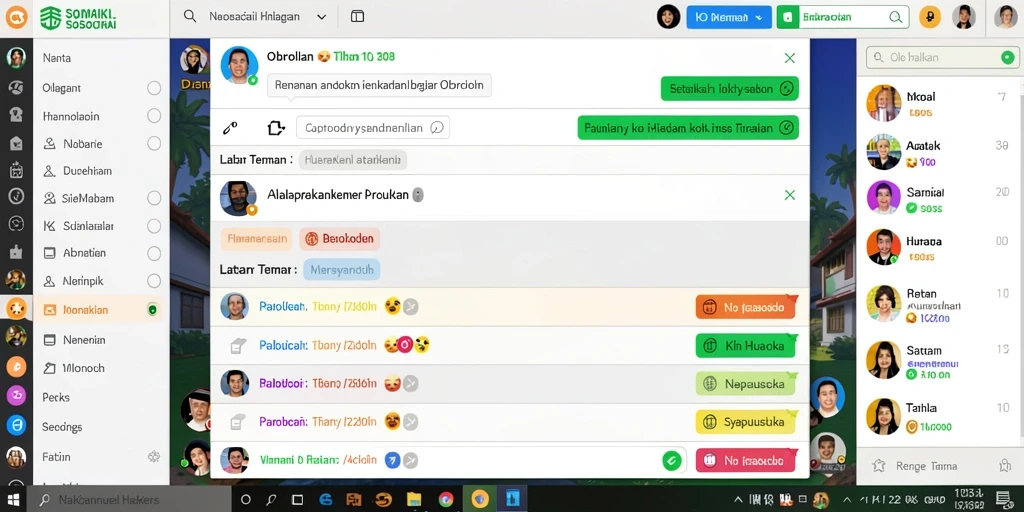Select the Beroloden red tag
This screenshot has width=1024, height=512.
pyautogui.click(x=340, y=238)
